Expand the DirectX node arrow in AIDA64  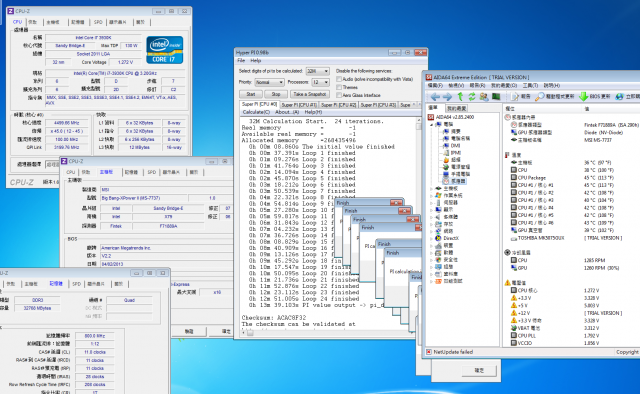432,238
